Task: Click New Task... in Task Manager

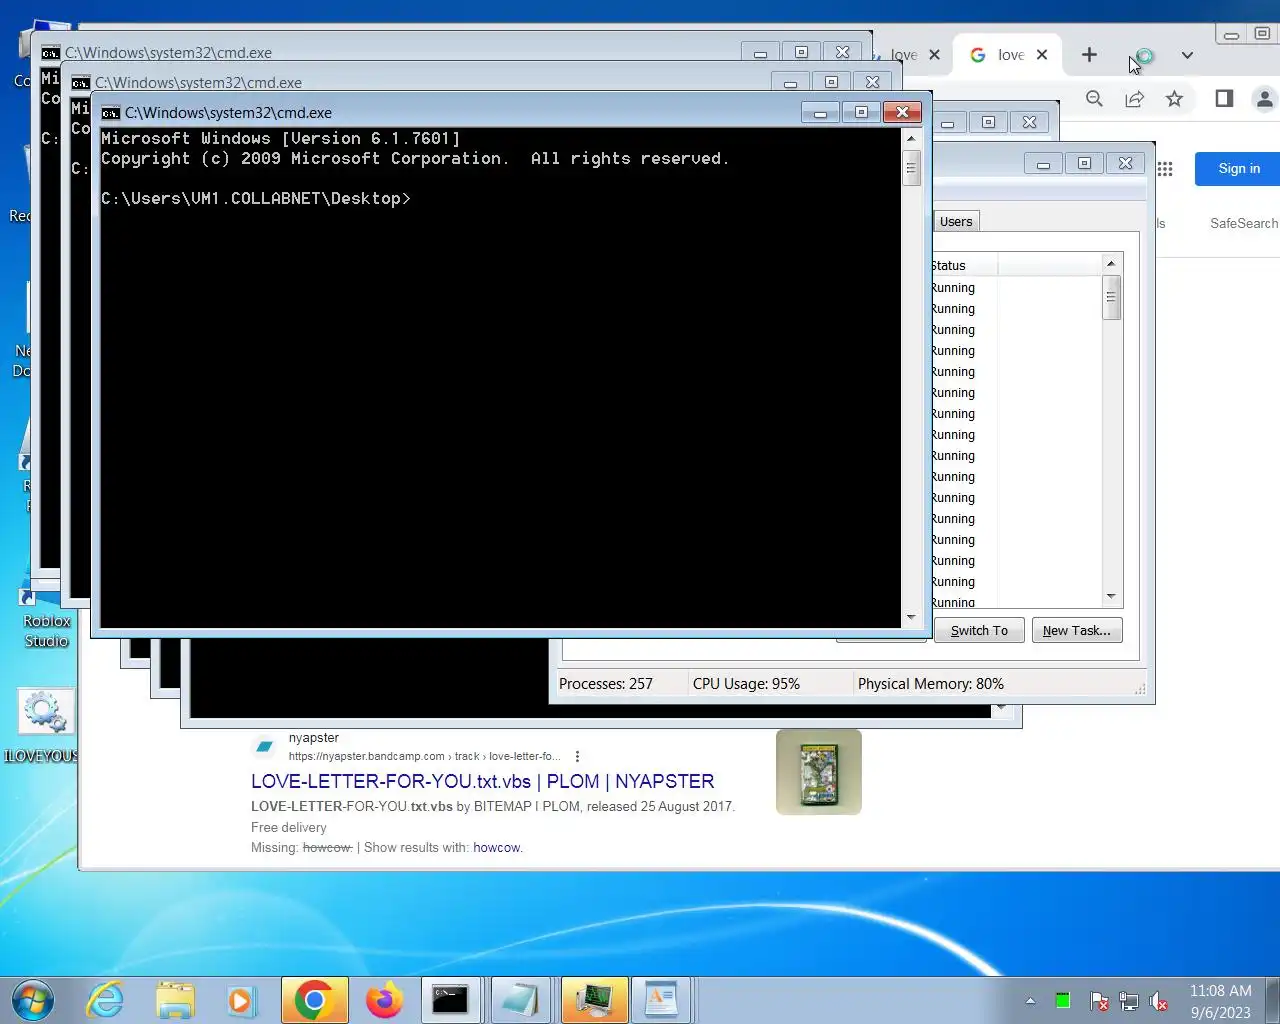Action: (1077, 630)
